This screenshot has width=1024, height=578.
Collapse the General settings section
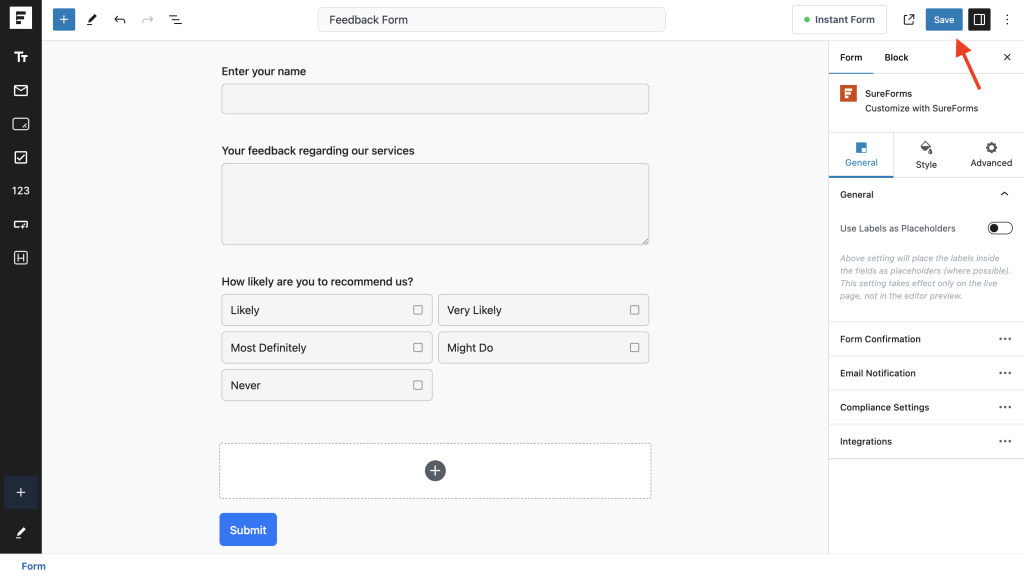1005,194
